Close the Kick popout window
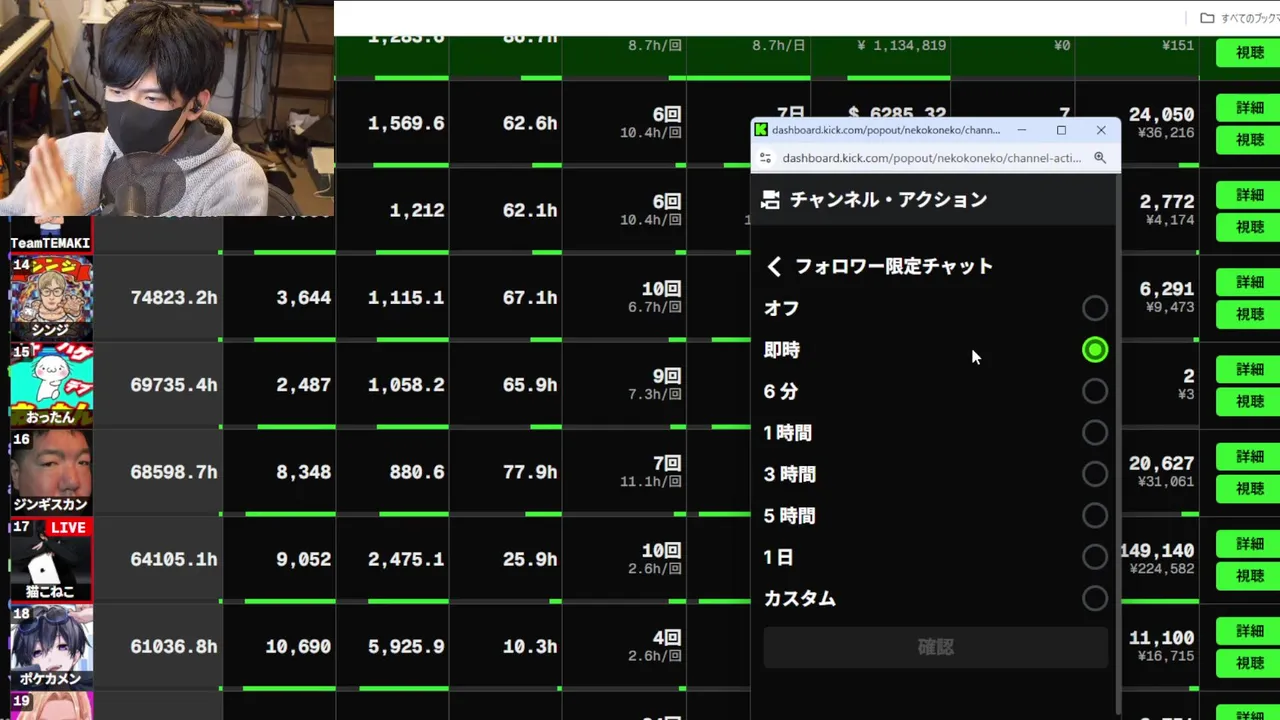The image size is (1280, 720). point(1101,130)
